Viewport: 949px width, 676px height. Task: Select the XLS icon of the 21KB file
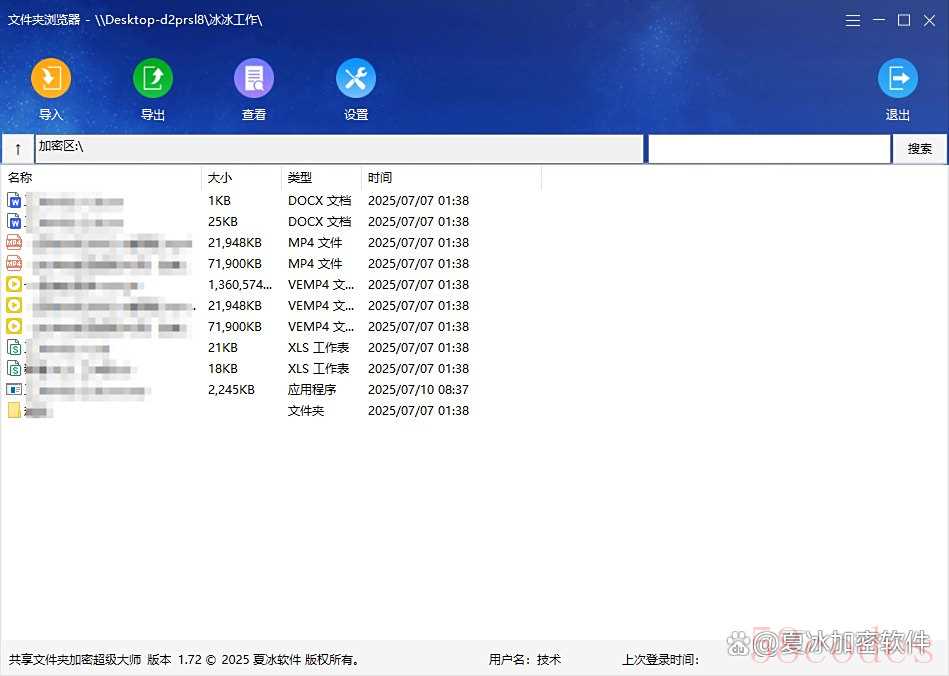14,347
